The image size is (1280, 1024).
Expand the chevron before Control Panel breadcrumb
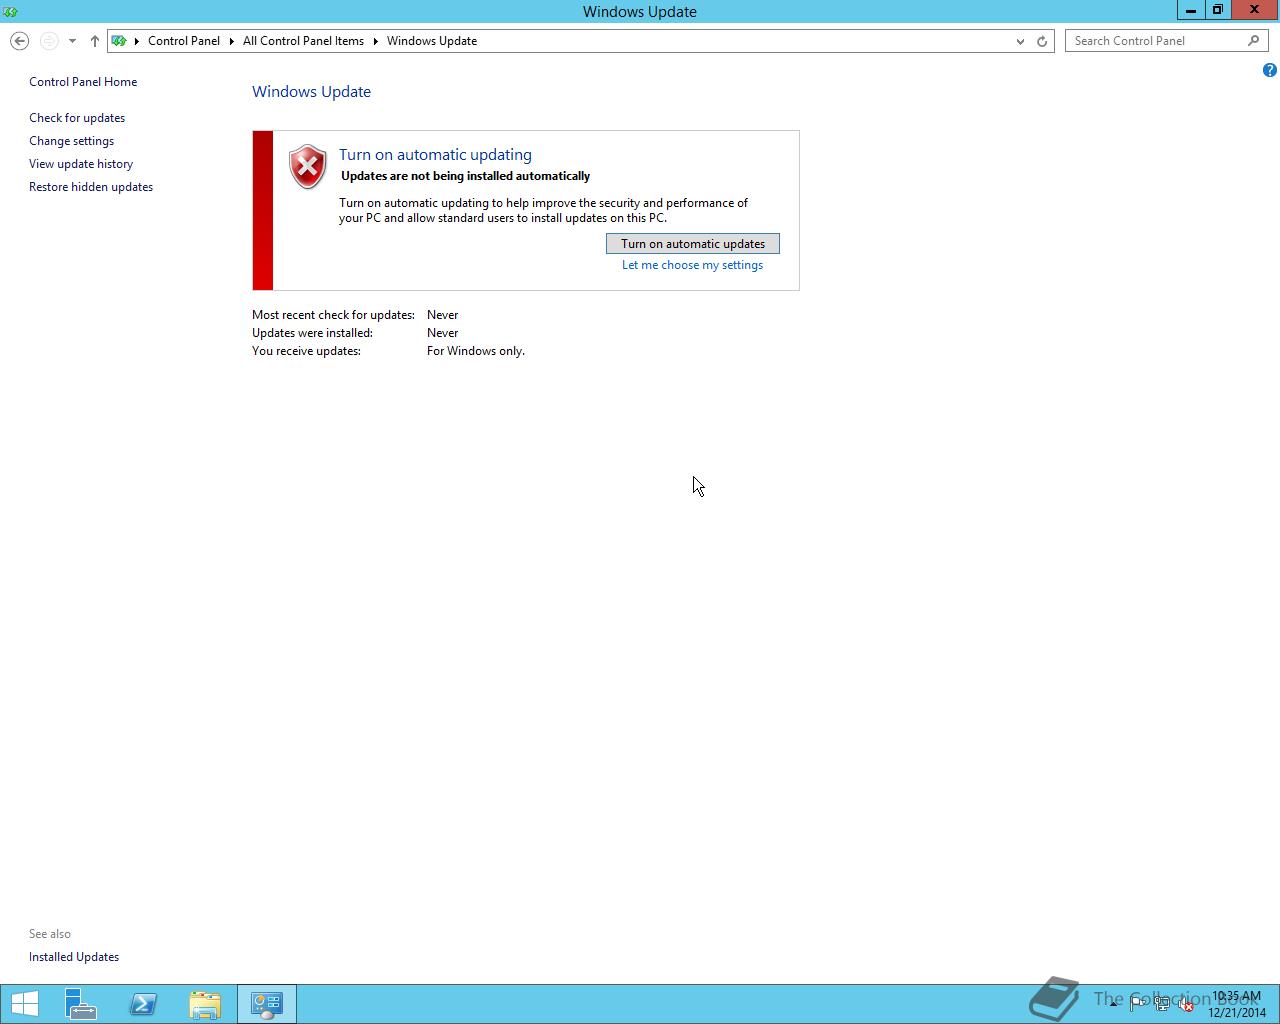point(137,41)
